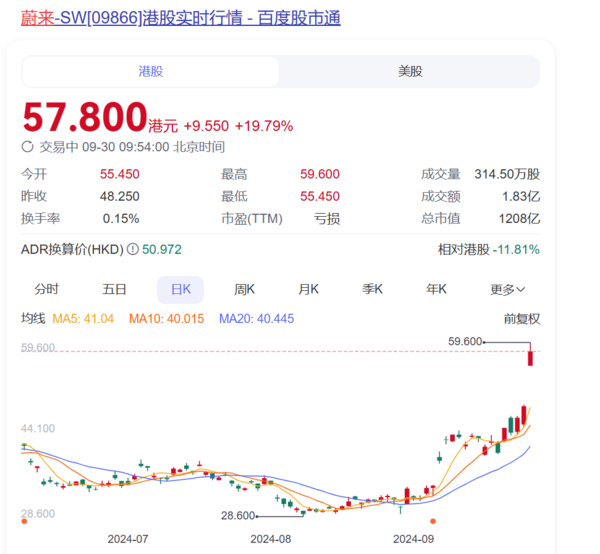Image resolution: width=600 pixels, height=554 pixels.
Task: Click the 2024-08 date axis label
Action: [x=271, y=539]
